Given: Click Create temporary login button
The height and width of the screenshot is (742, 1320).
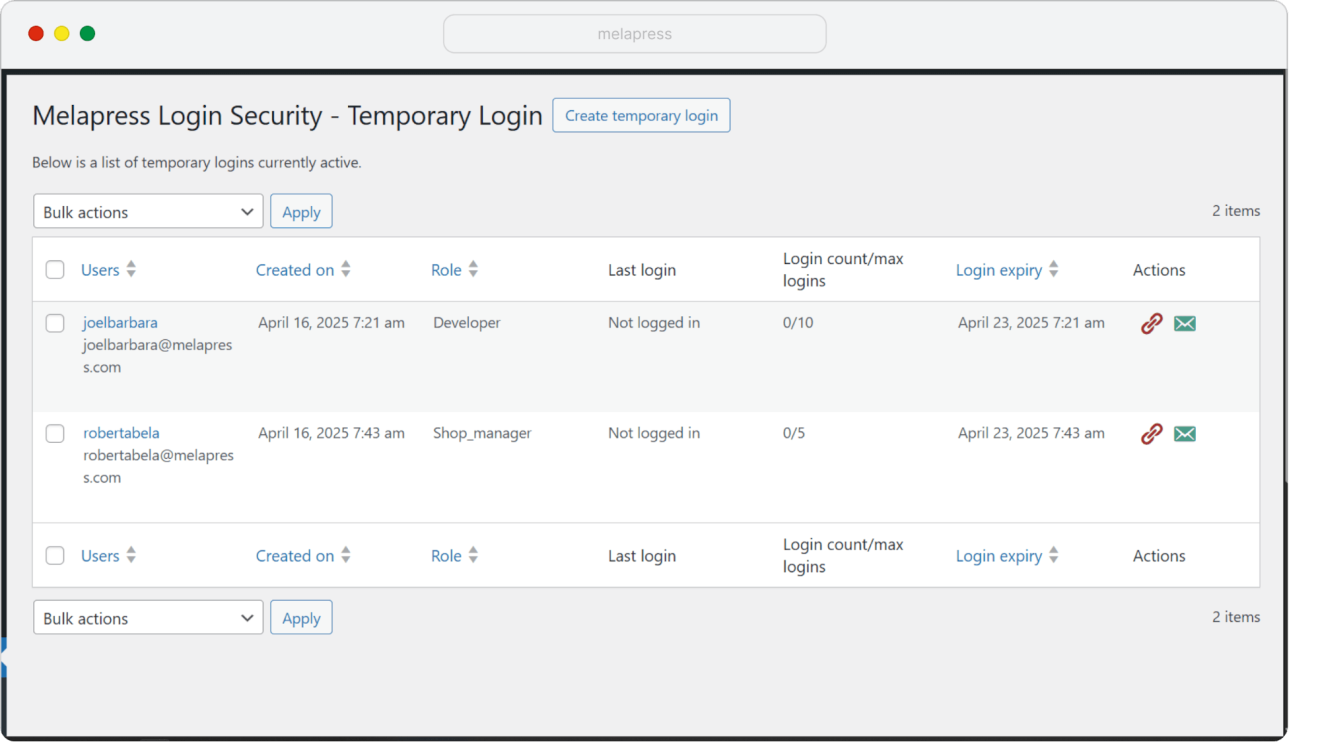Looking at the screenshot, I should (641, 115).
